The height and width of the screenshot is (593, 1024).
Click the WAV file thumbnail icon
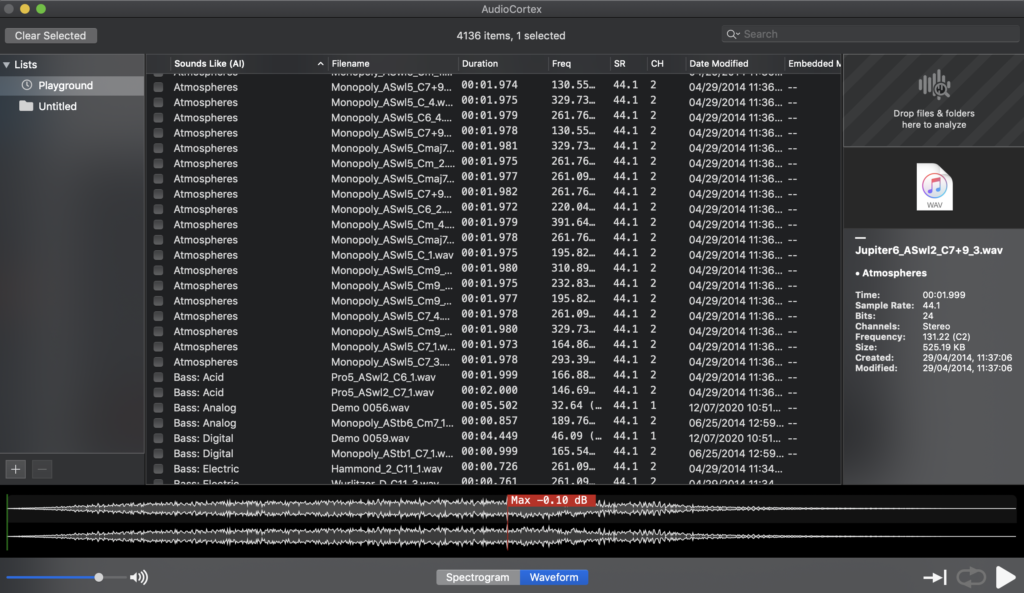[934, 187]
